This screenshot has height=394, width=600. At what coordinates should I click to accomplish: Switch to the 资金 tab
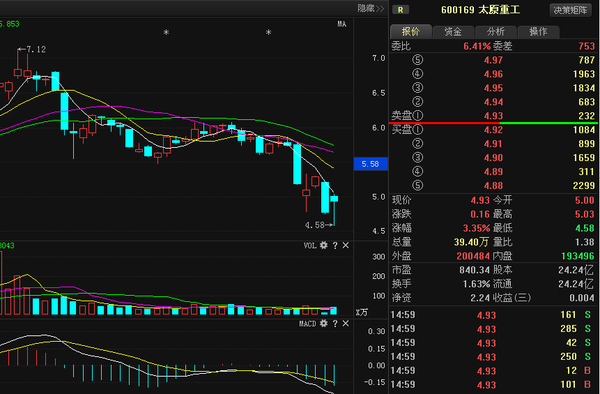pyautogui.click(x=453, y=32)
